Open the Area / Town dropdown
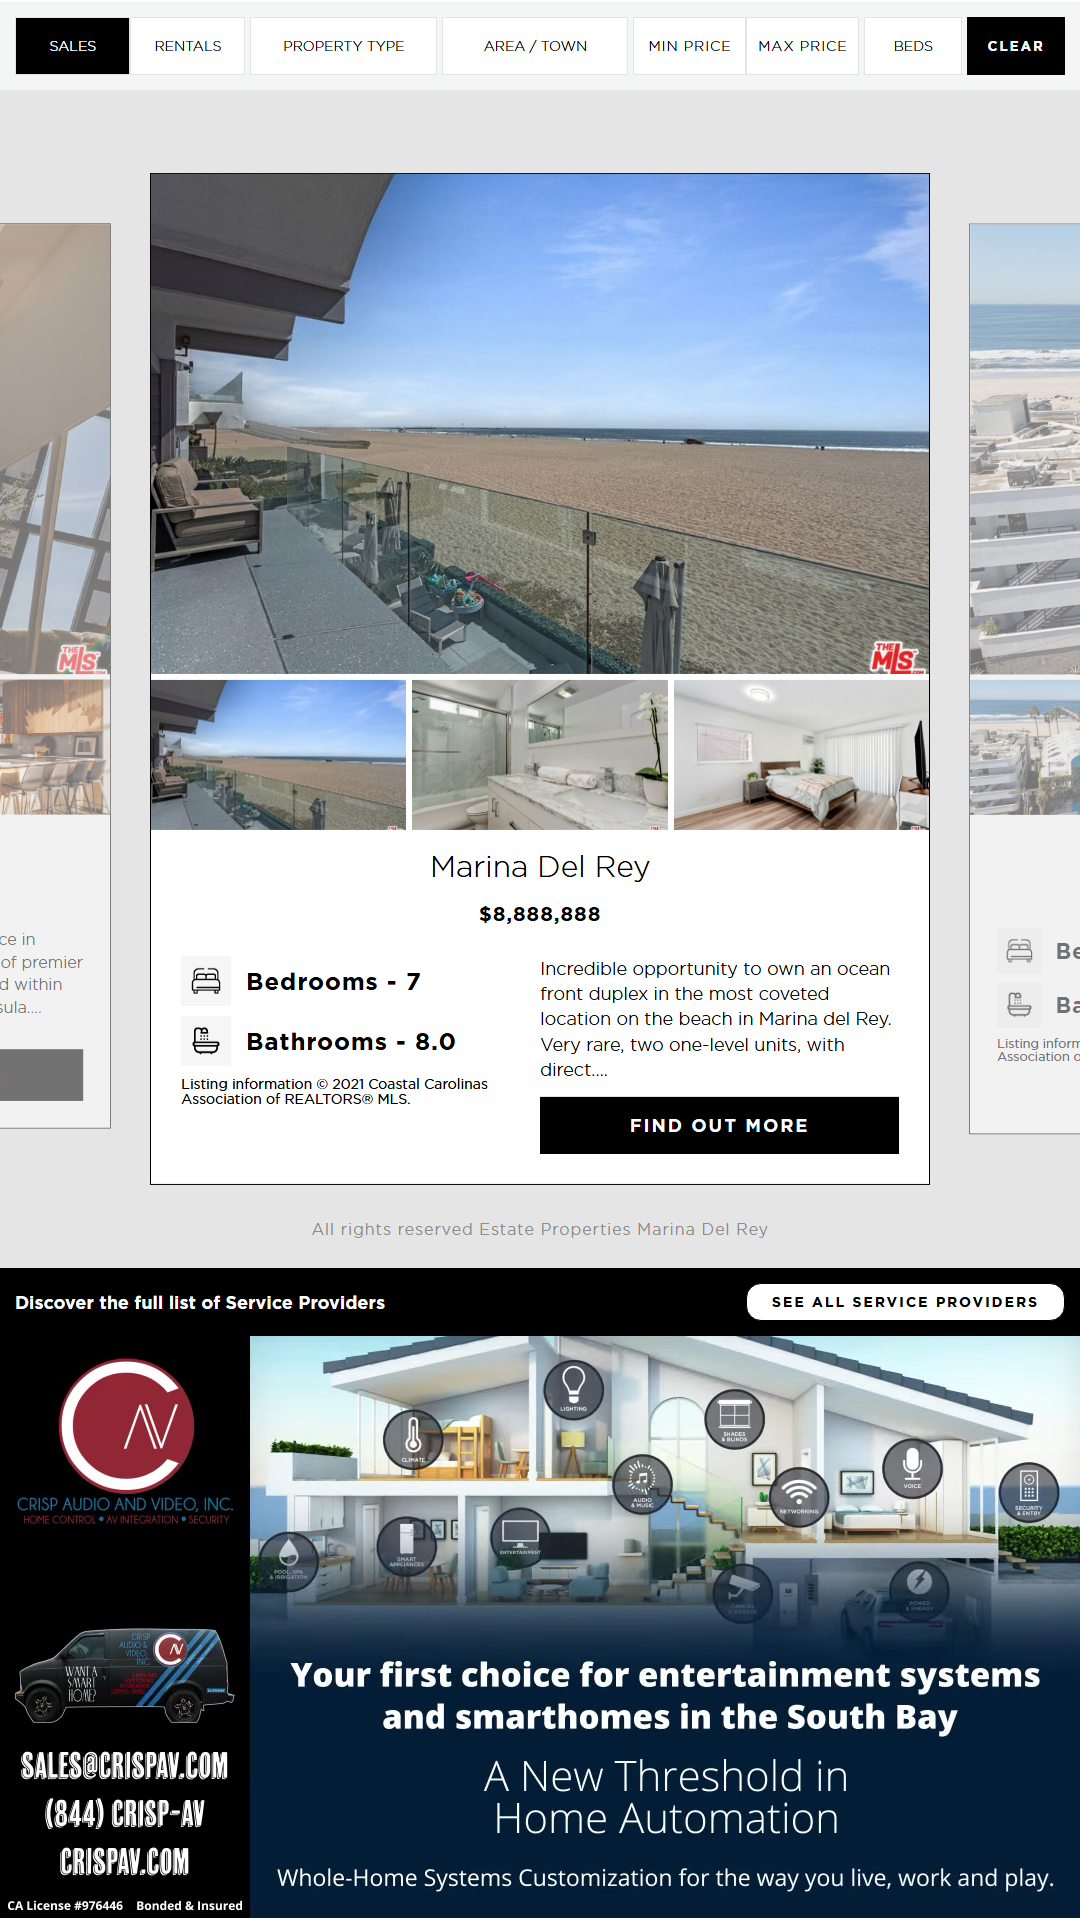Viewport: 1080px width, 1920px height. (x=535, y=46)
